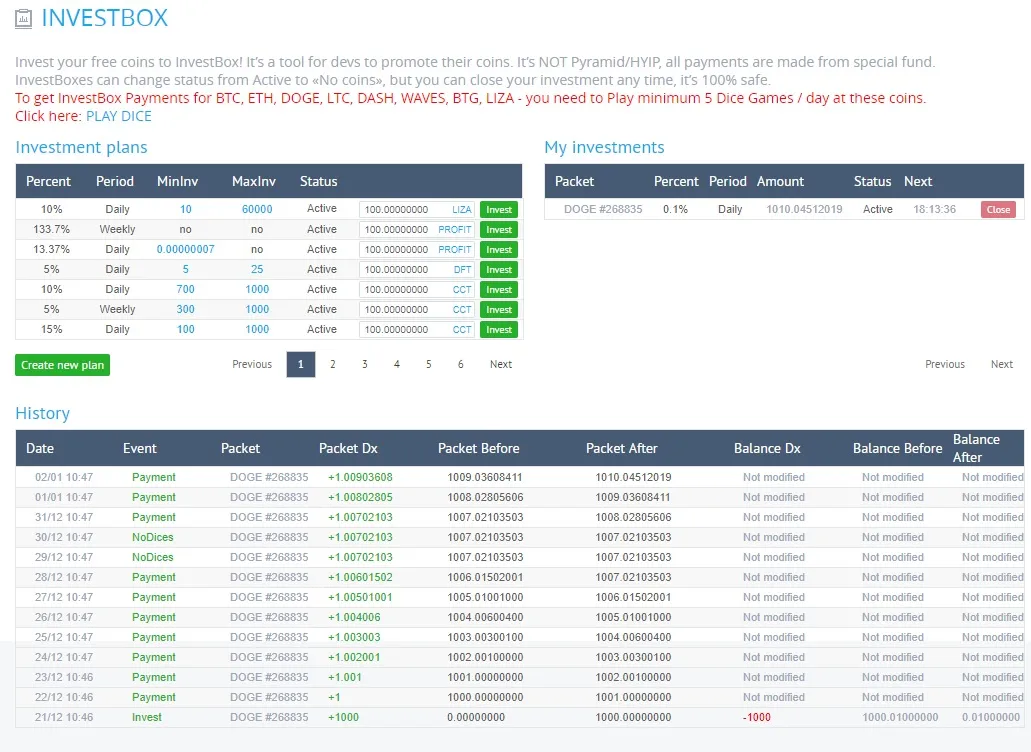
Task: Go to page 3 of investment plans
Action: pos(365,364)
